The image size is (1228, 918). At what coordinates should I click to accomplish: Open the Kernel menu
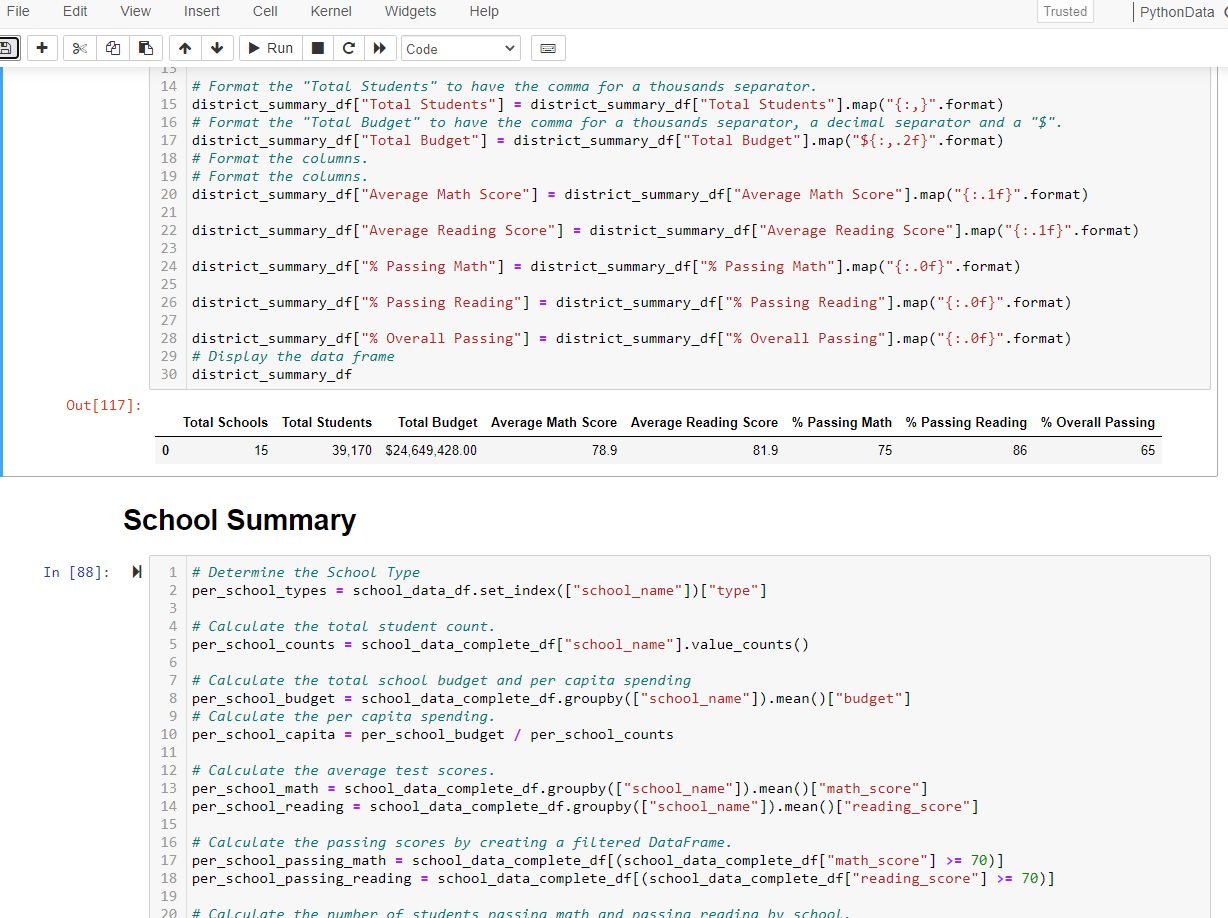pos(330,11)
